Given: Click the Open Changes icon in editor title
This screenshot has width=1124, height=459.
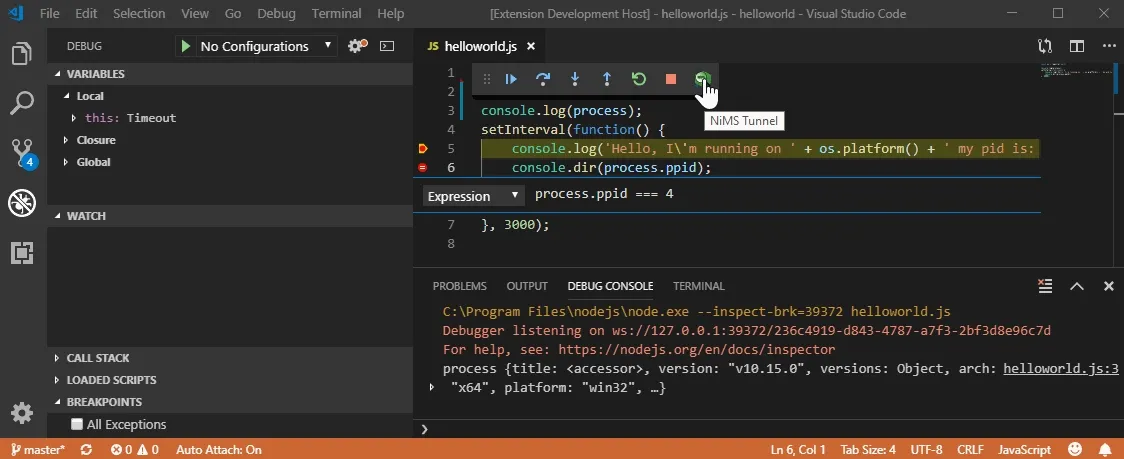Looking at the screenshot, I should pos(1045,46).
